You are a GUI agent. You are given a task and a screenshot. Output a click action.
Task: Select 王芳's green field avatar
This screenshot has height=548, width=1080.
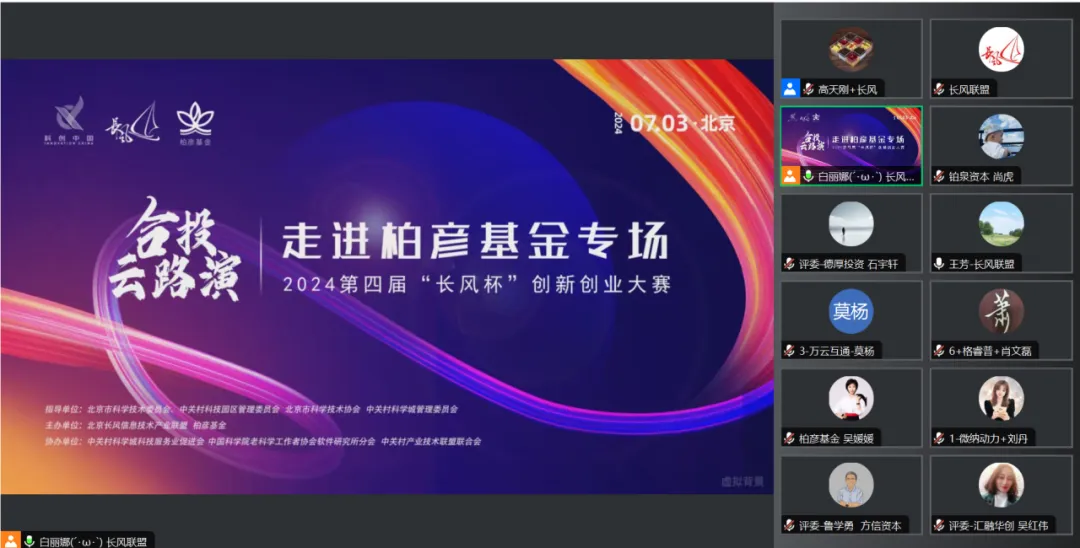[x=1001, y=224]
